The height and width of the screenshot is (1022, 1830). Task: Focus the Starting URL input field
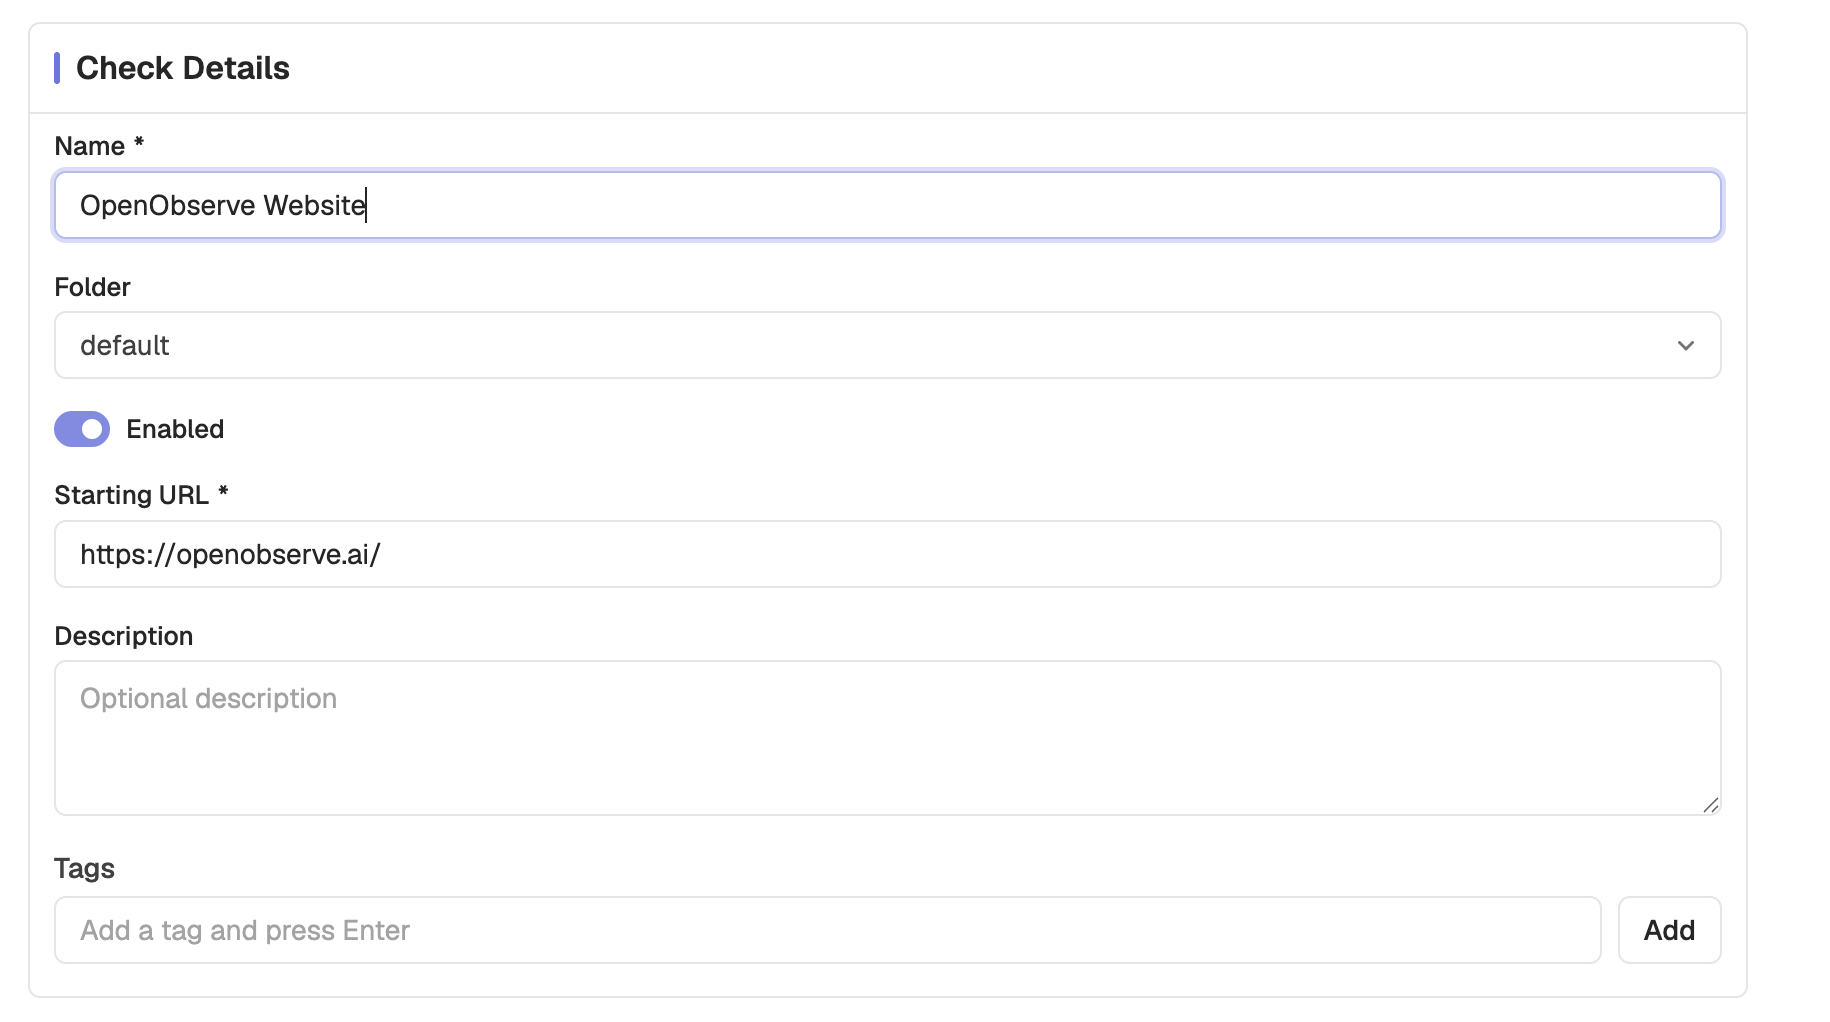(887, 554)
